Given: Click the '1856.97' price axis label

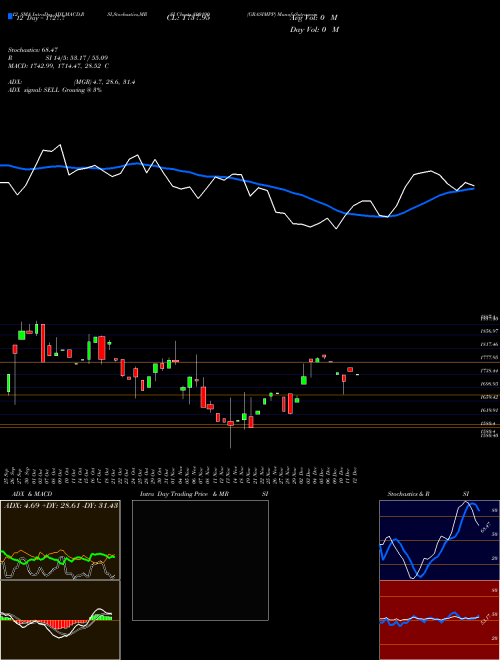Looking at the screenshot, I should click(x=489, y=331).
